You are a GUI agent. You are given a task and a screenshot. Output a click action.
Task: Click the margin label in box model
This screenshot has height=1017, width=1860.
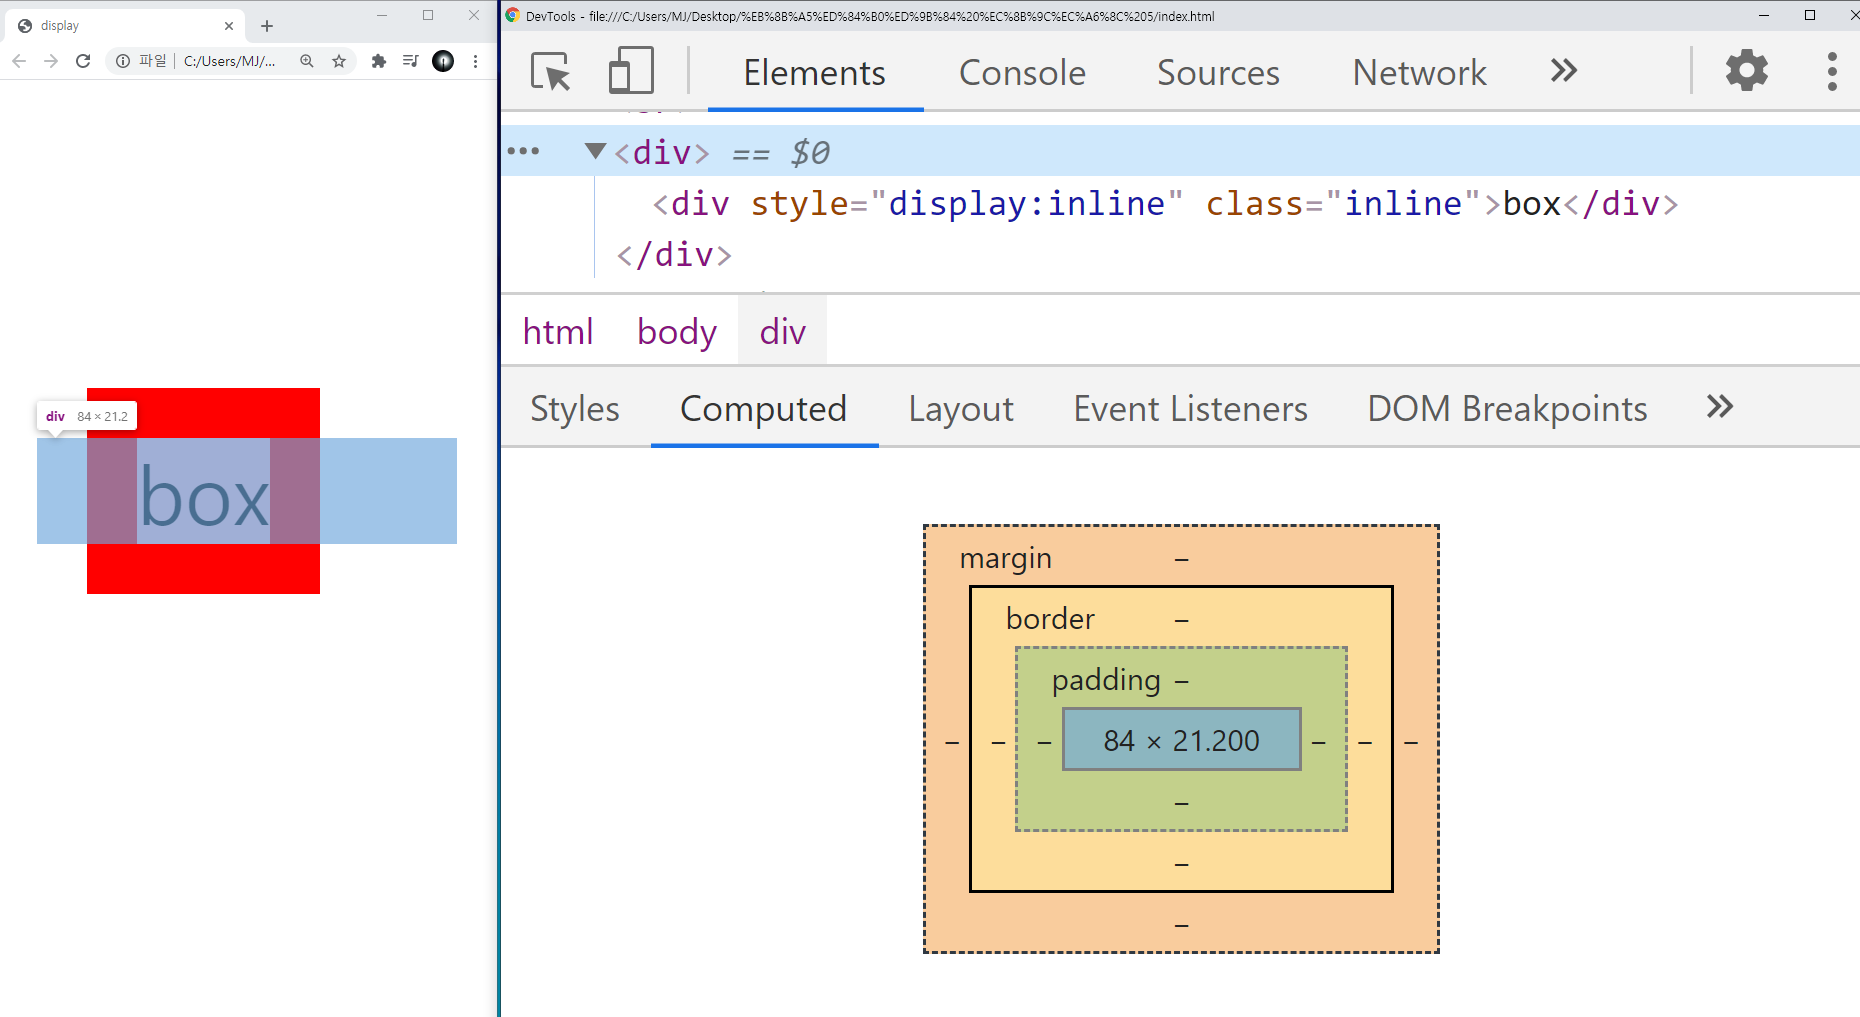click(x=1005, y=558)
